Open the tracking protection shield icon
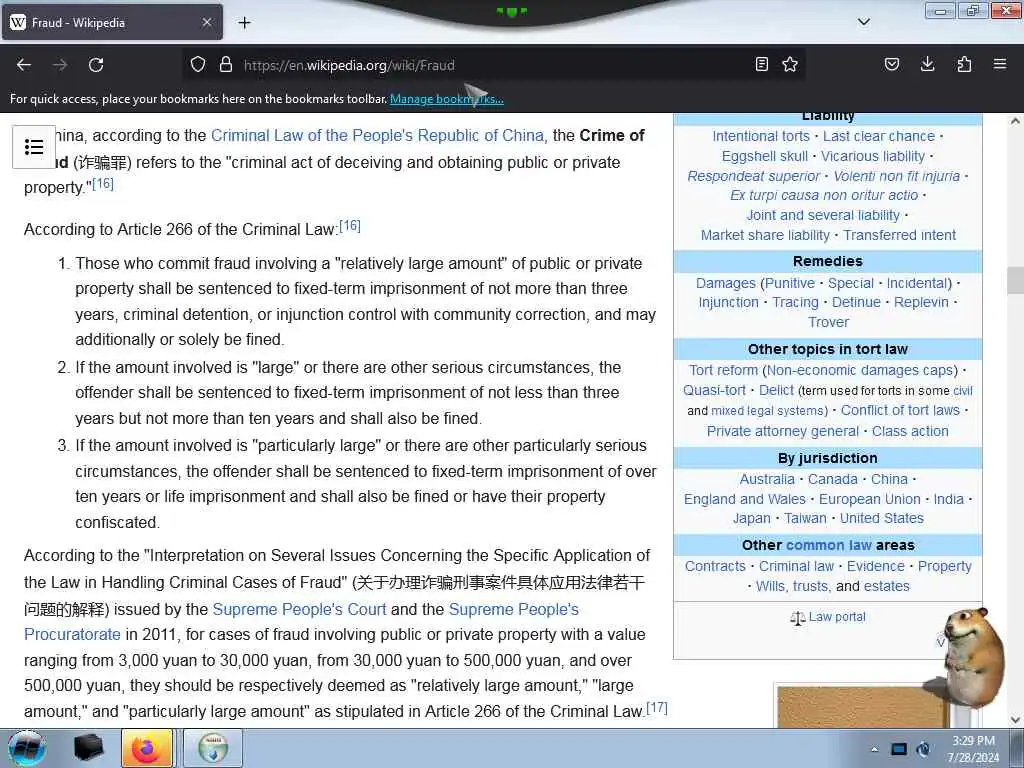The height and width of the screenshot is (768, 1024). (198, 64)
